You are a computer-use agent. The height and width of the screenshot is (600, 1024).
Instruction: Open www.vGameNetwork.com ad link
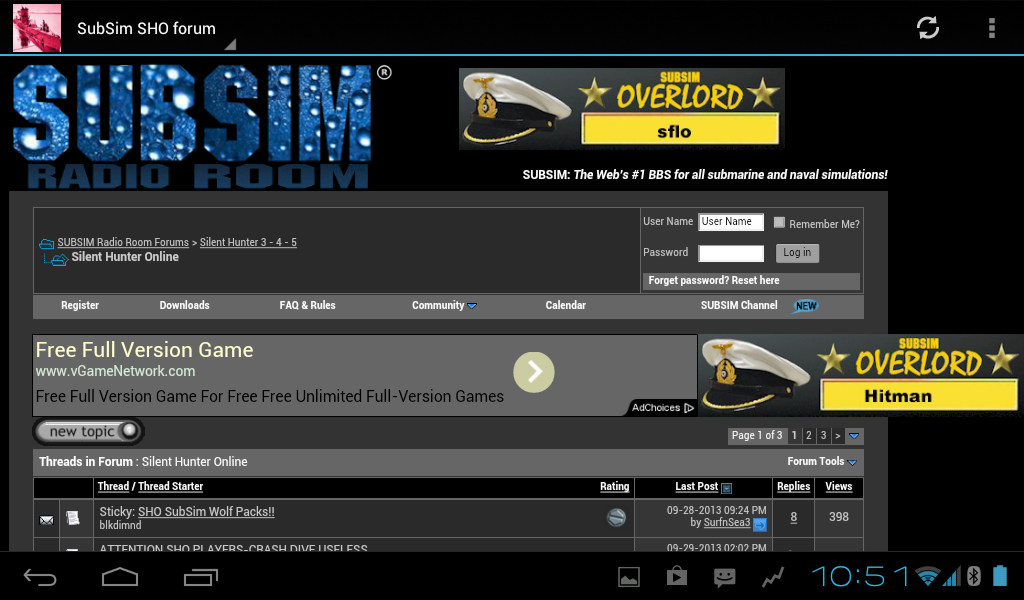click(x=116, y=371)
